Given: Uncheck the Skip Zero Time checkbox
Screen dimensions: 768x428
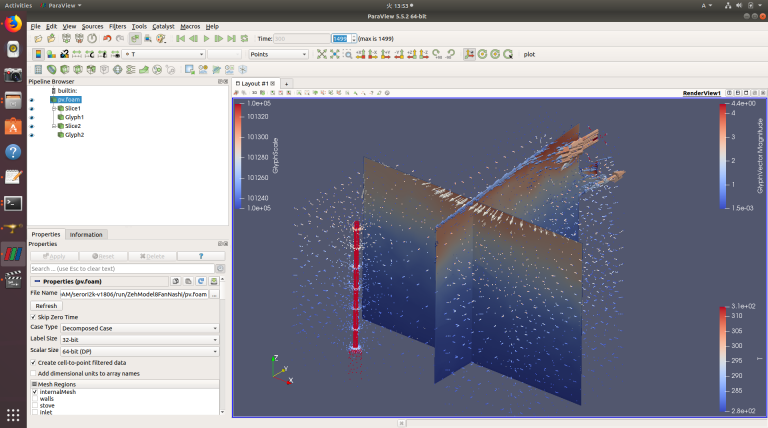Looking at the screenshot, I should pos(33,316).
